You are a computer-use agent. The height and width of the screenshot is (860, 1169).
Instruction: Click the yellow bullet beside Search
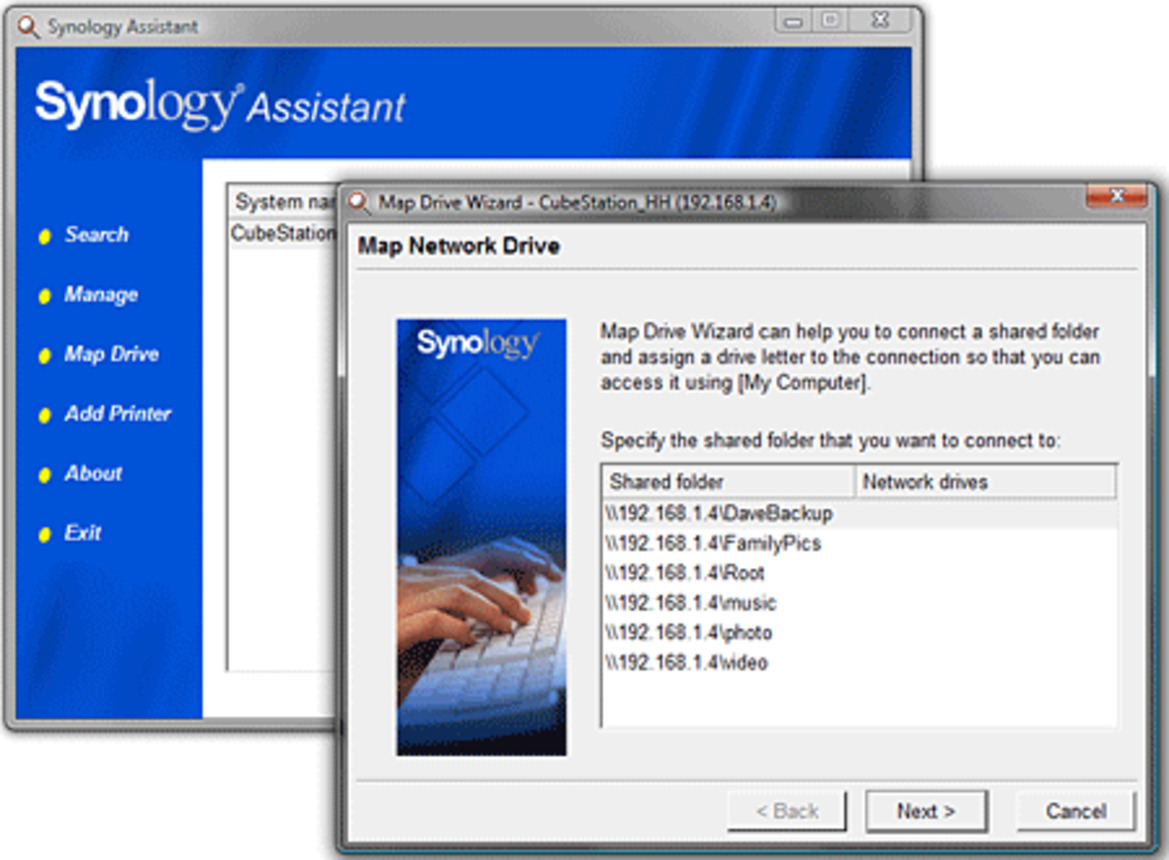pyautogui.click(x=45, y=237)
